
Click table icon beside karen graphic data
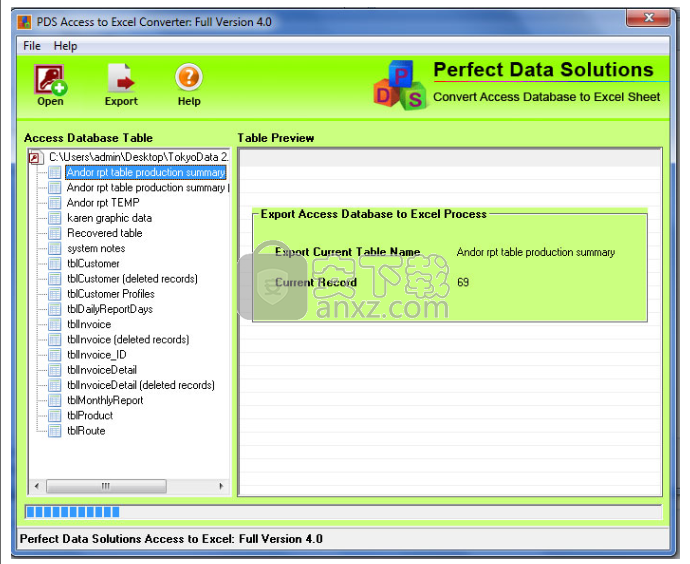pos(55,218)
